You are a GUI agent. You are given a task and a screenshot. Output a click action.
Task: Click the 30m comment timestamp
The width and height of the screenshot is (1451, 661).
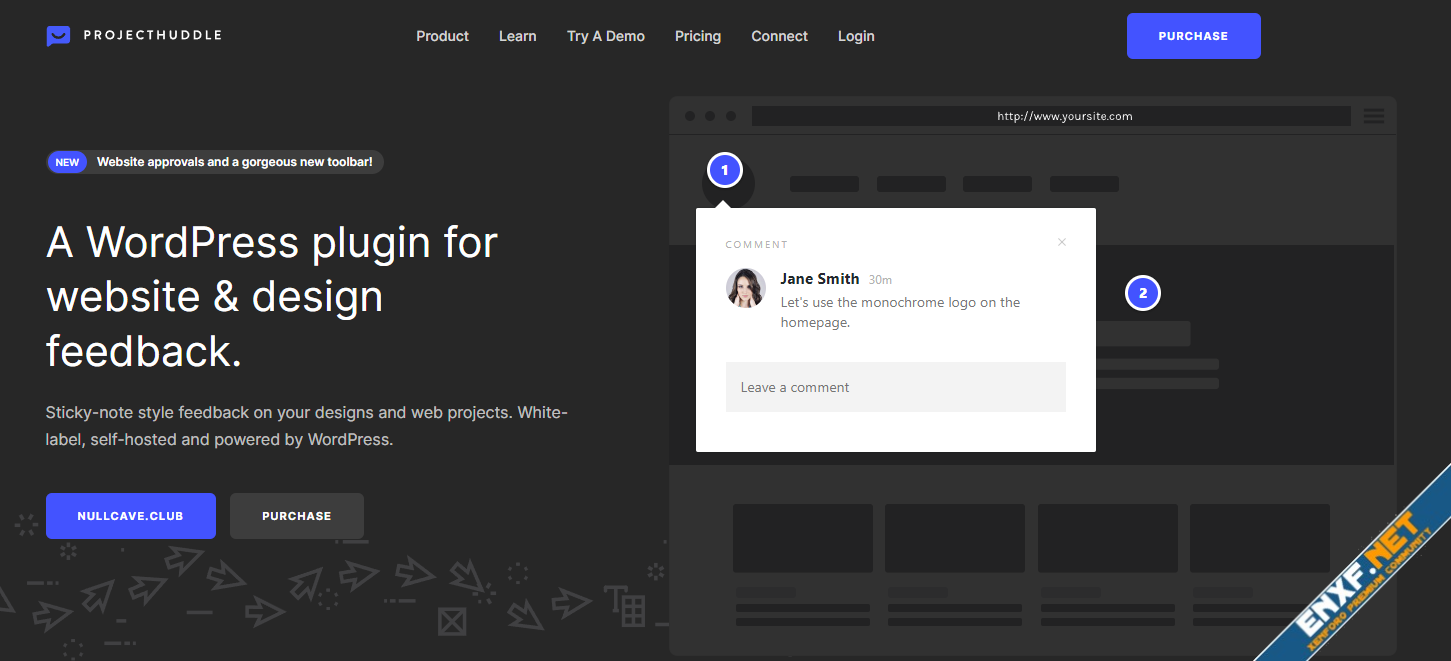tap(880, 280)
